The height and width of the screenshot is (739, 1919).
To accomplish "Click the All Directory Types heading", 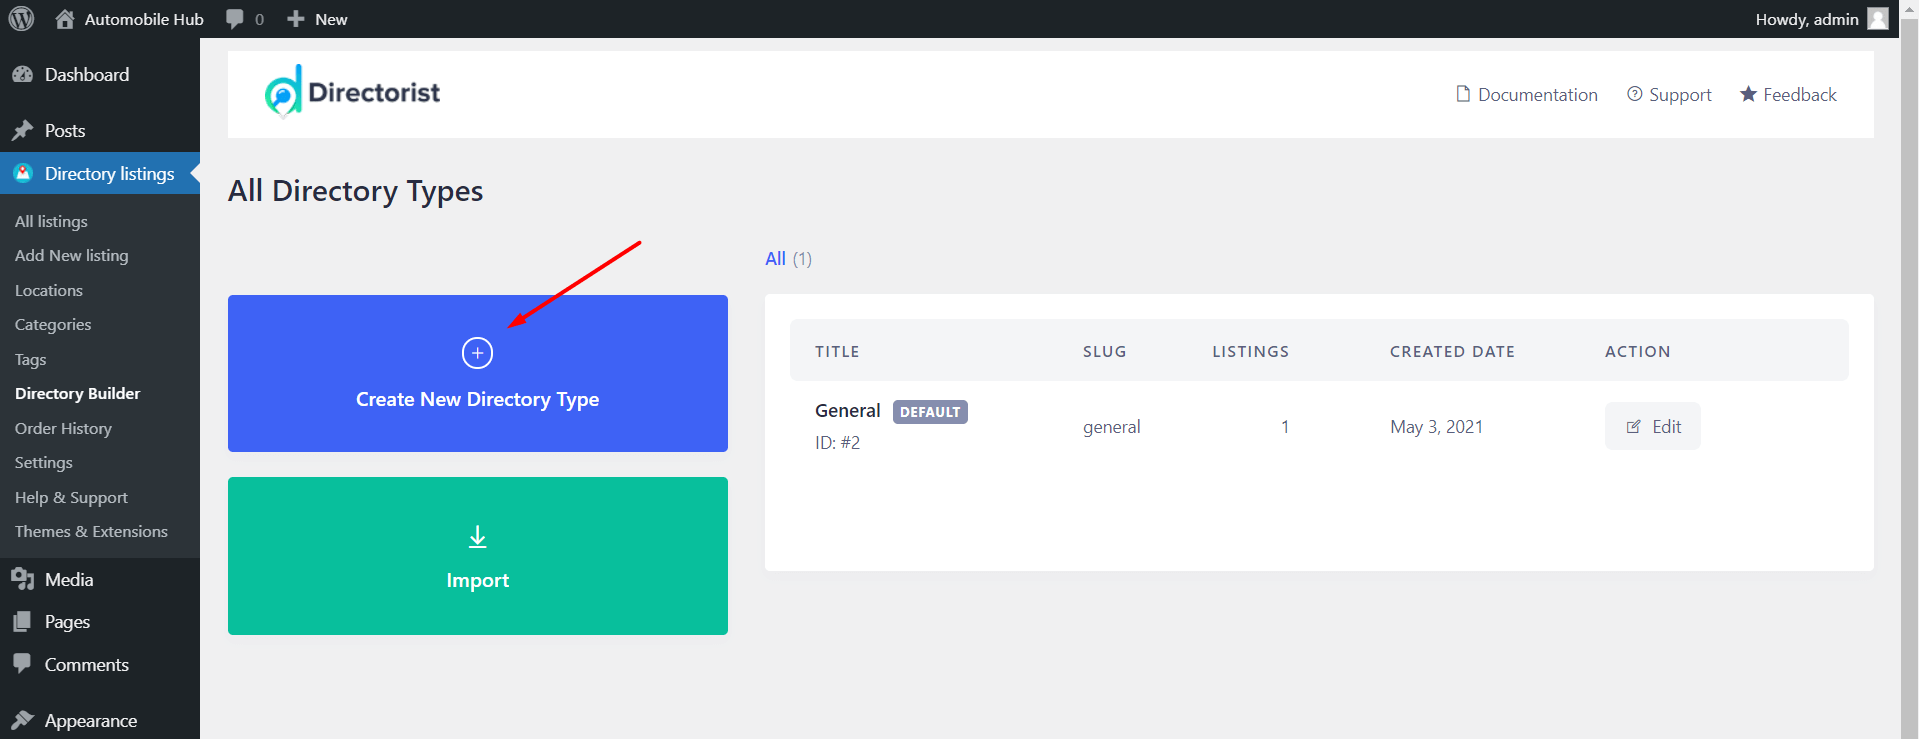I will (x=355, y=191).
